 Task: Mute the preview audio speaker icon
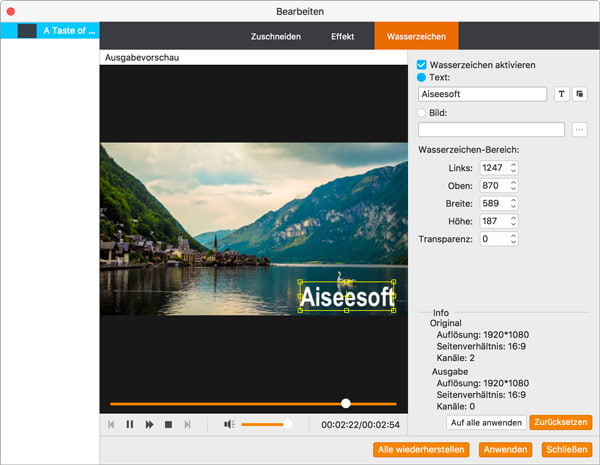coord(228,424)
